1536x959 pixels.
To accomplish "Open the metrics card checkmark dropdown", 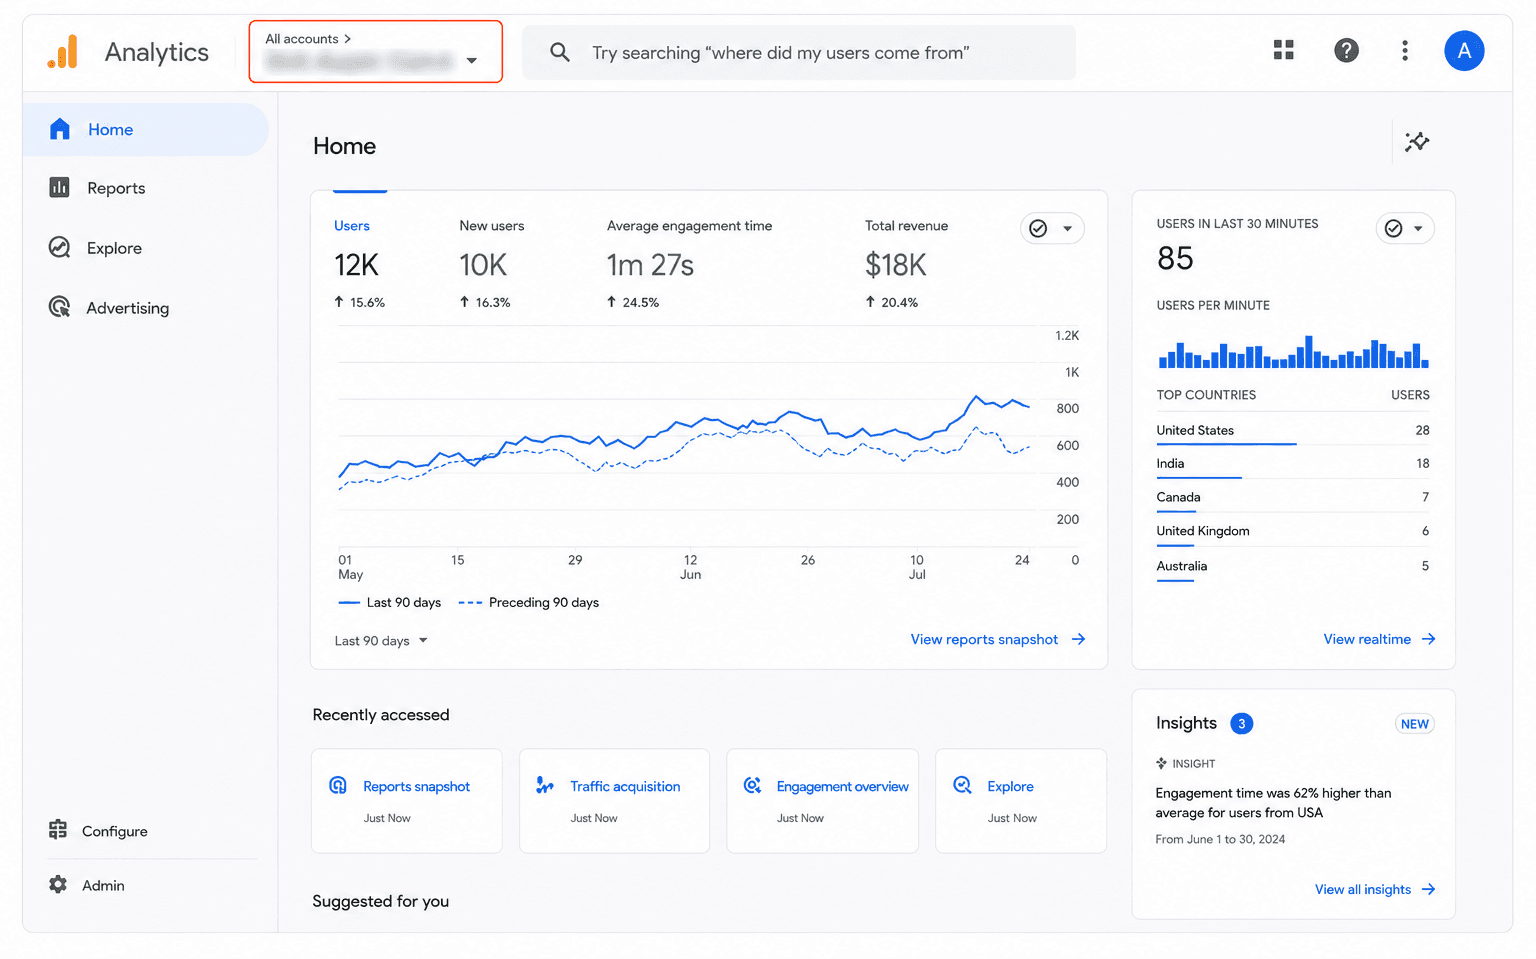I will click(1052, 228).
